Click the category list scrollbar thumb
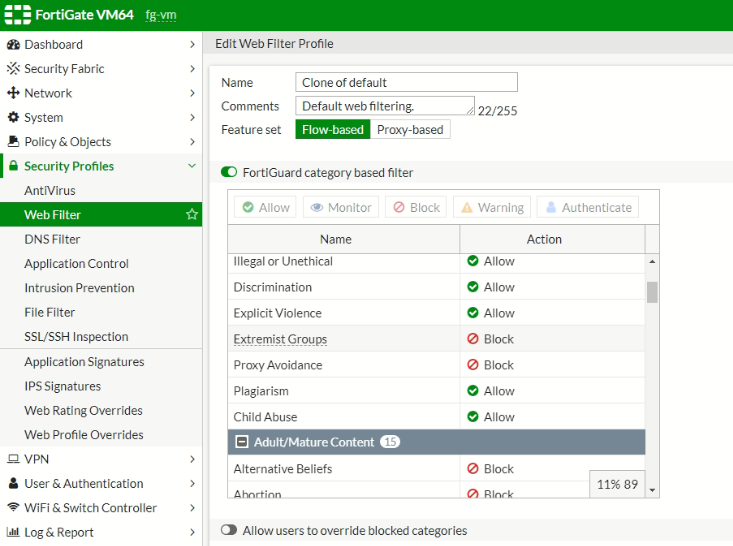733x546 pixels. pyautogui.click(x=652, y=292)
